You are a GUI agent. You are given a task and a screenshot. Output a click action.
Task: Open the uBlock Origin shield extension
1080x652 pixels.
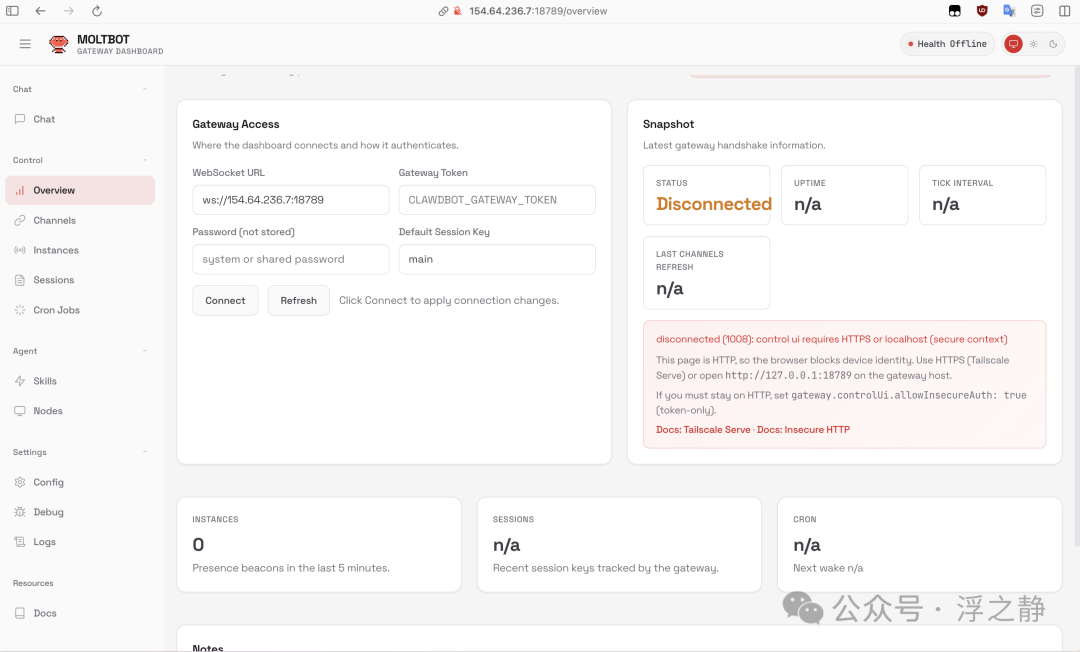pyautogui.click(x=982, y=11)
